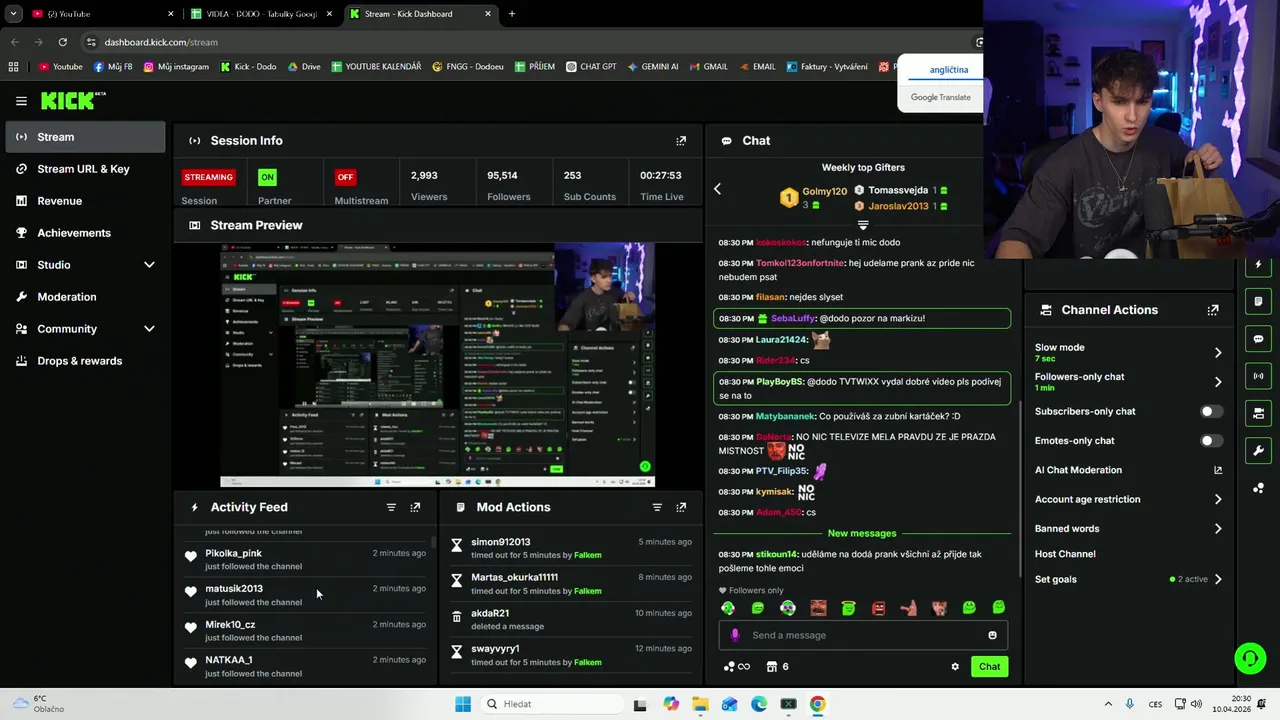The height and width of the screenshot is (720, 1280).
Task: Pop out the Session Info panel
Action: [x=681, y=141]
